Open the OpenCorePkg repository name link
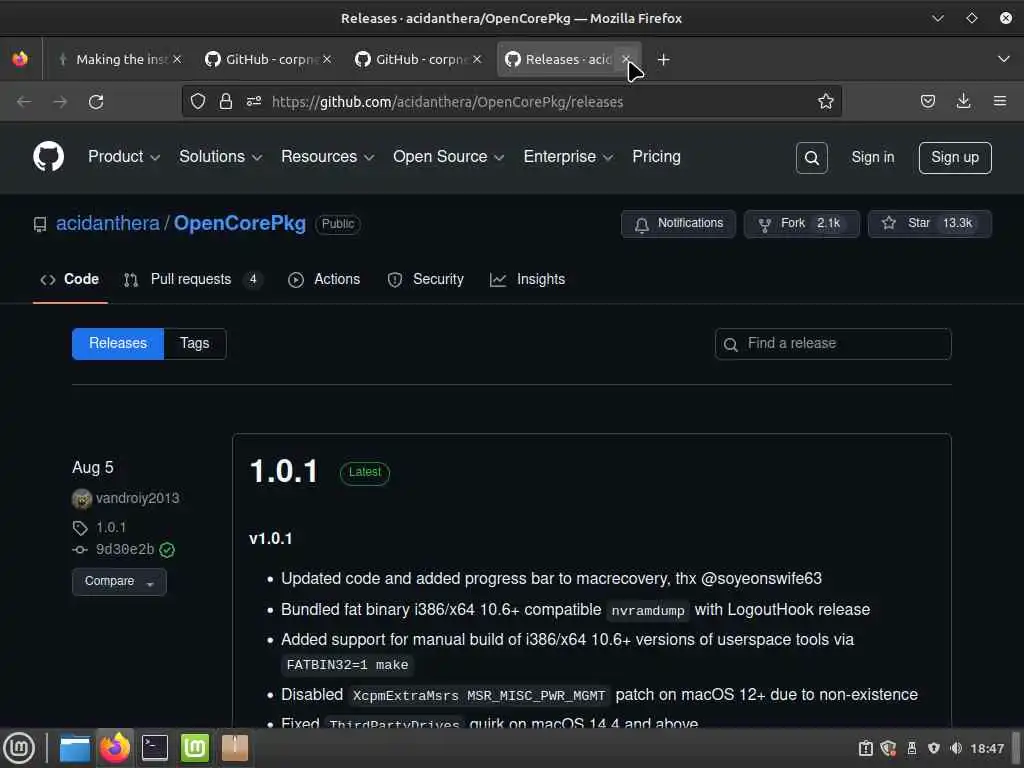Image resolution: width=1024 pixels, height=768 pixels. tap(240, 223)
